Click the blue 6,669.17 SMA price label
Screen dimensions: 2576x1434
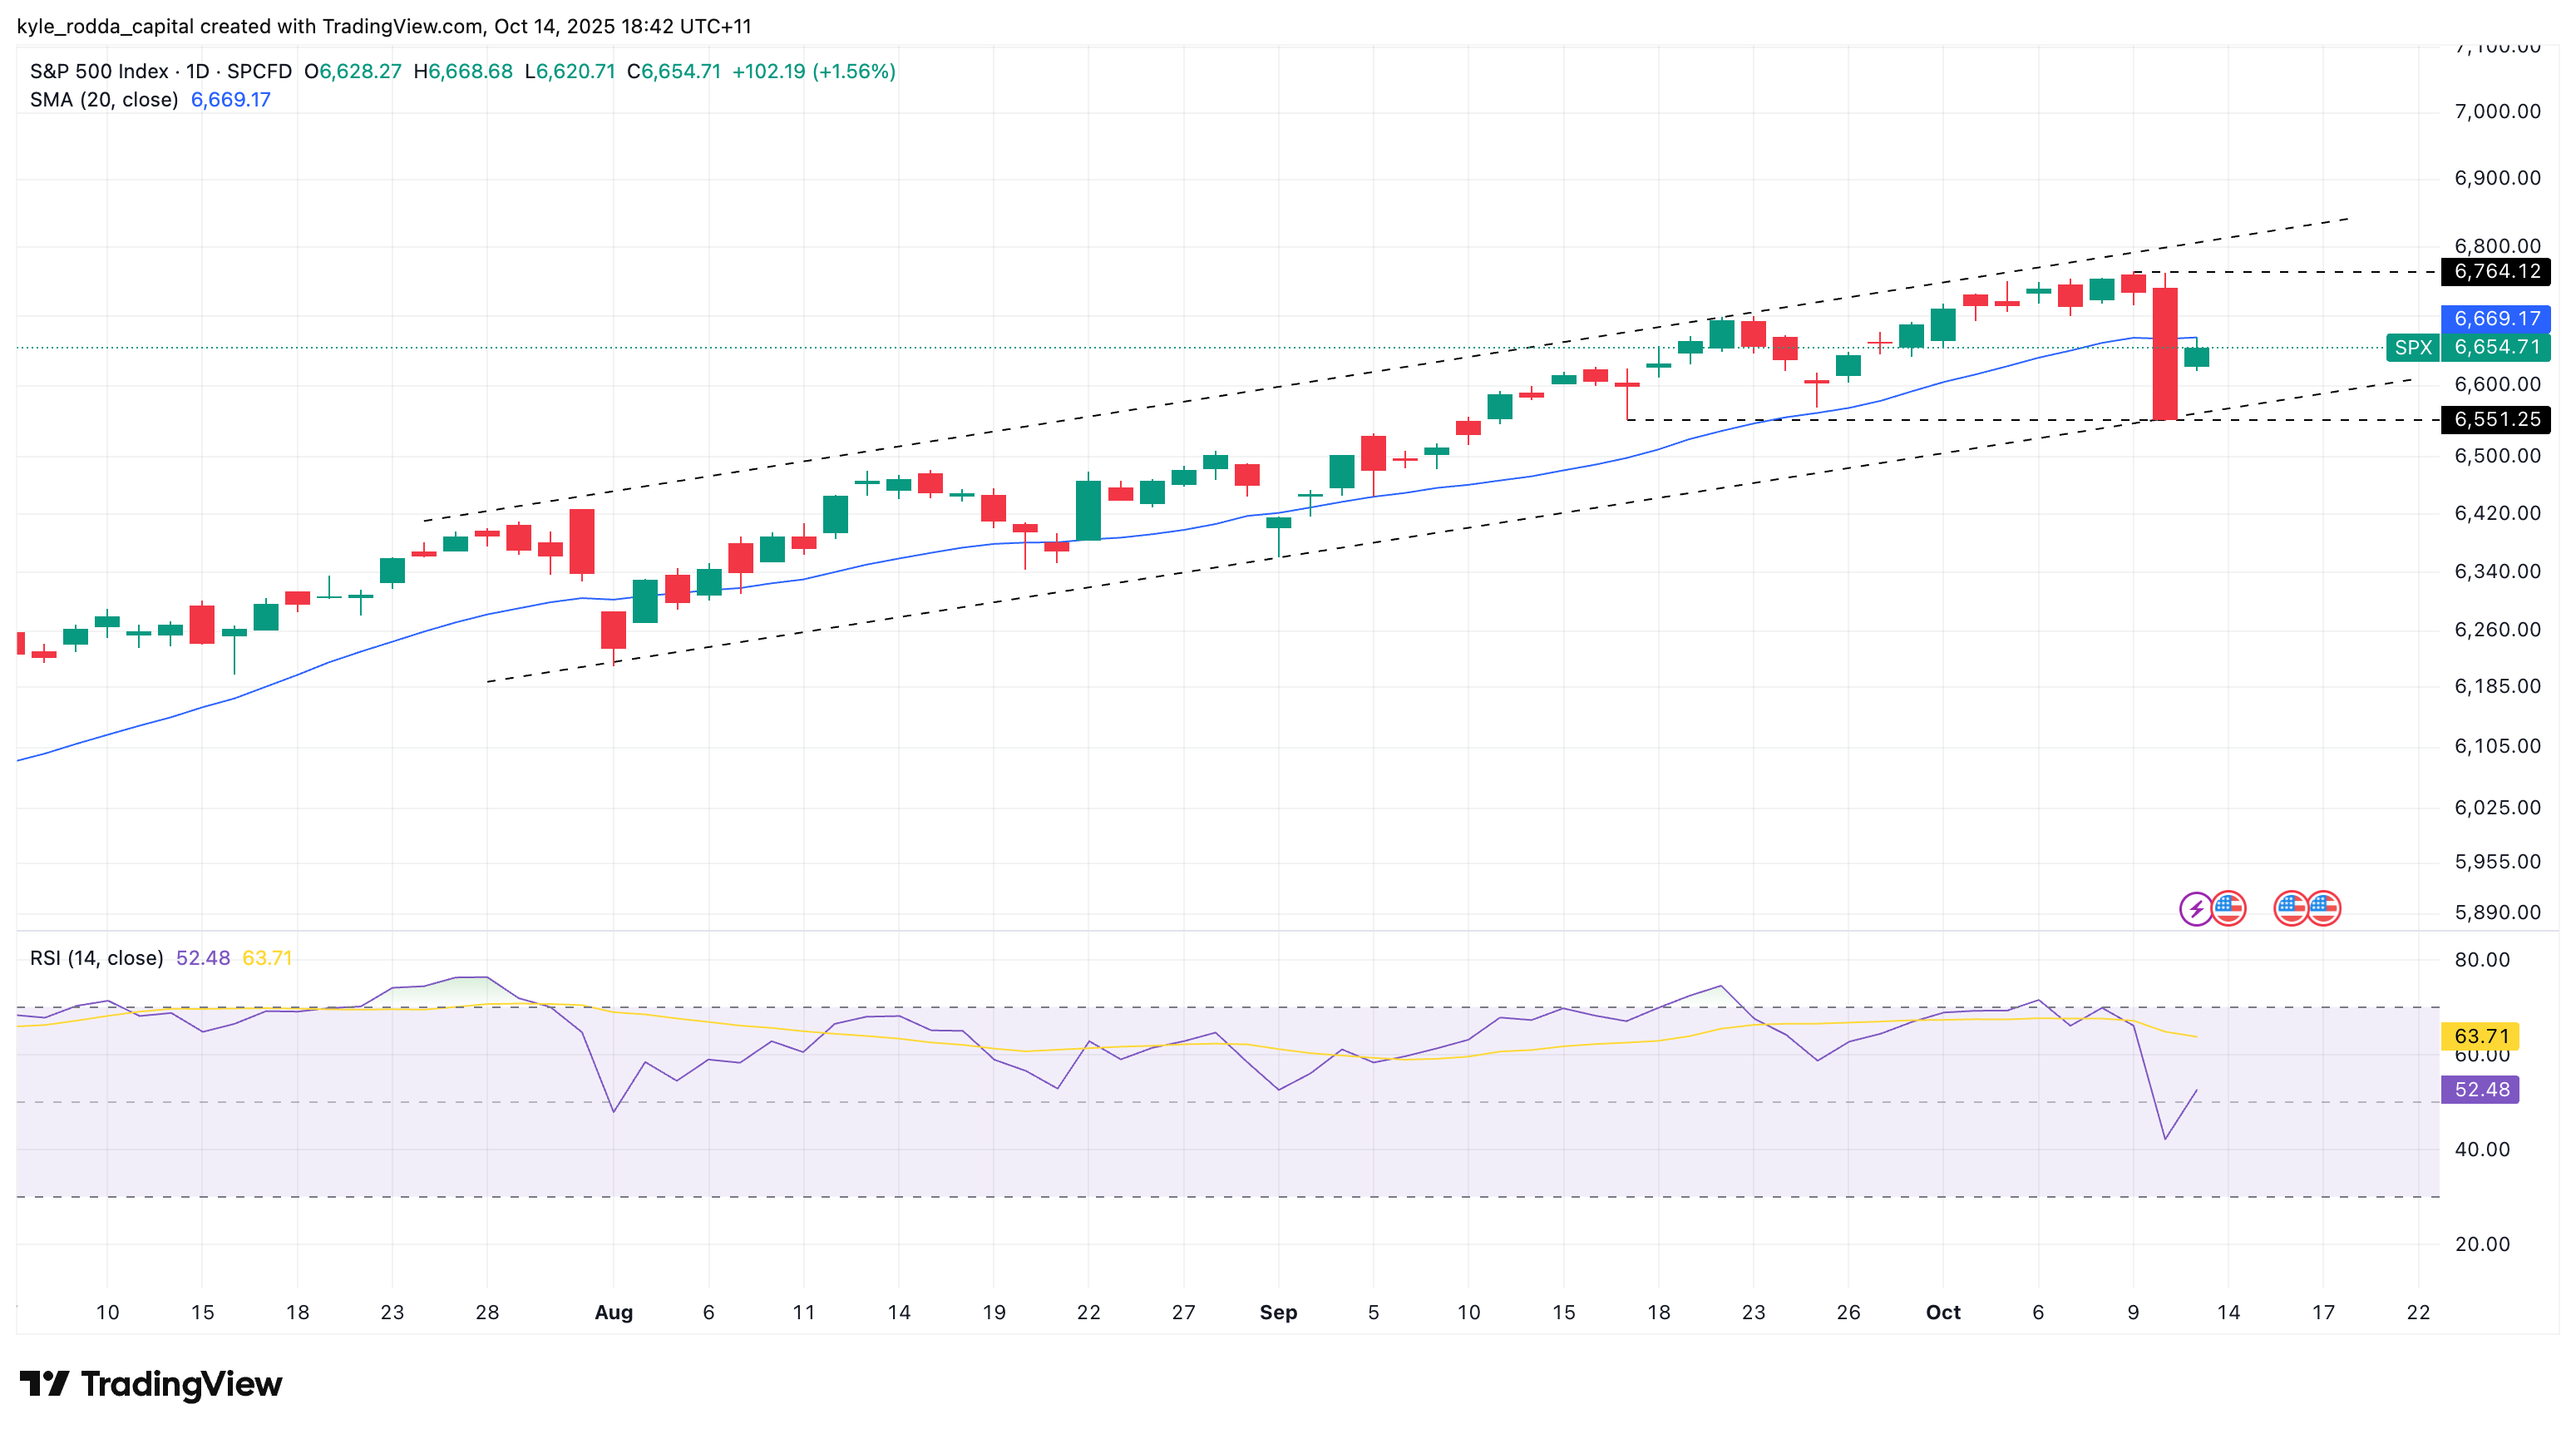[2496, 319]
